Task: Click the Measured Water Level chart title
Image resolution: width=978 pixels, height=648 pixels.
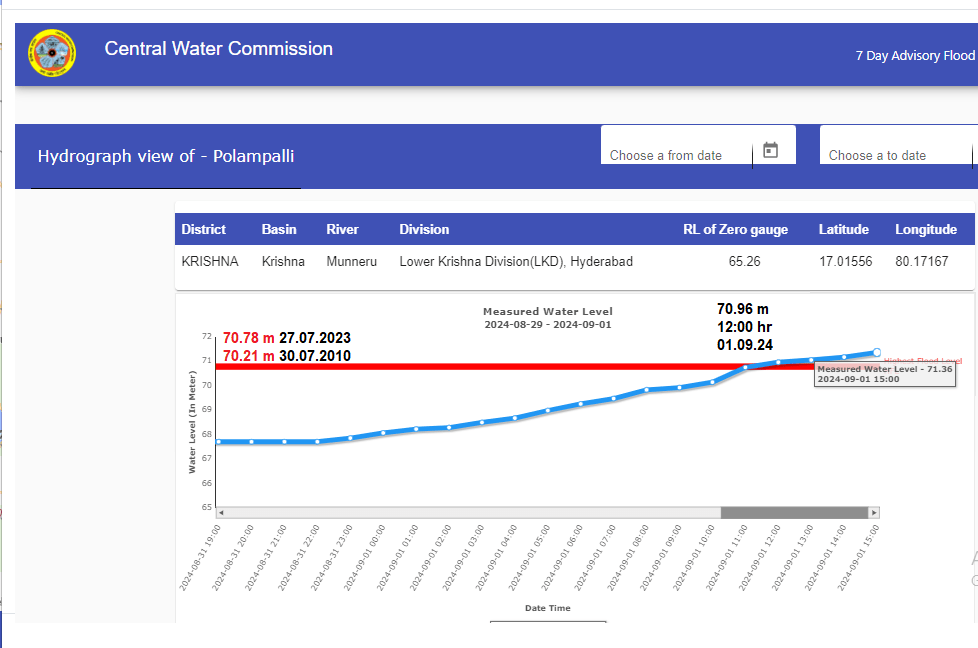Action: (547, 312)
